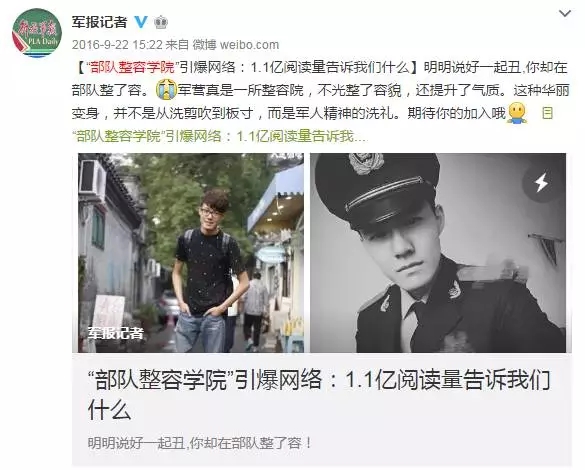
Task: Click the lightning bolt icon on image
Action: pos(541,183)
